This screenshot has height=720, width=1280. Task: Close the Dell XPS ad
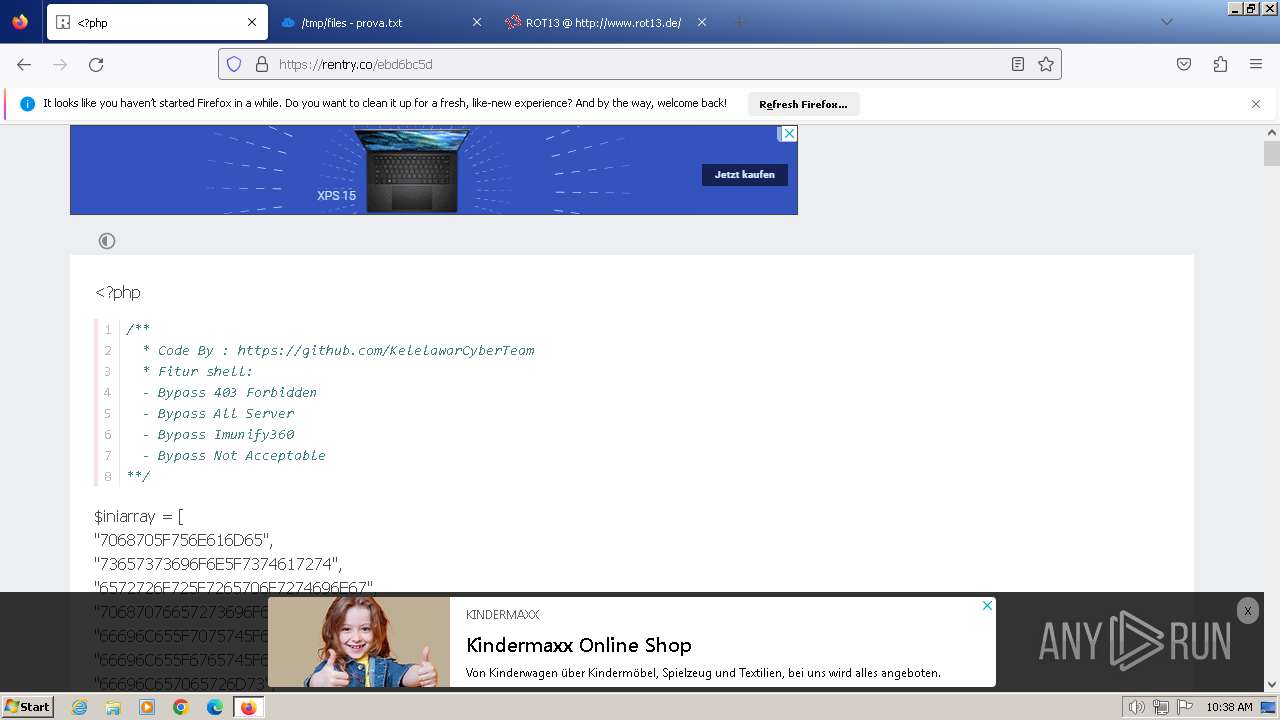pos(788,134)
